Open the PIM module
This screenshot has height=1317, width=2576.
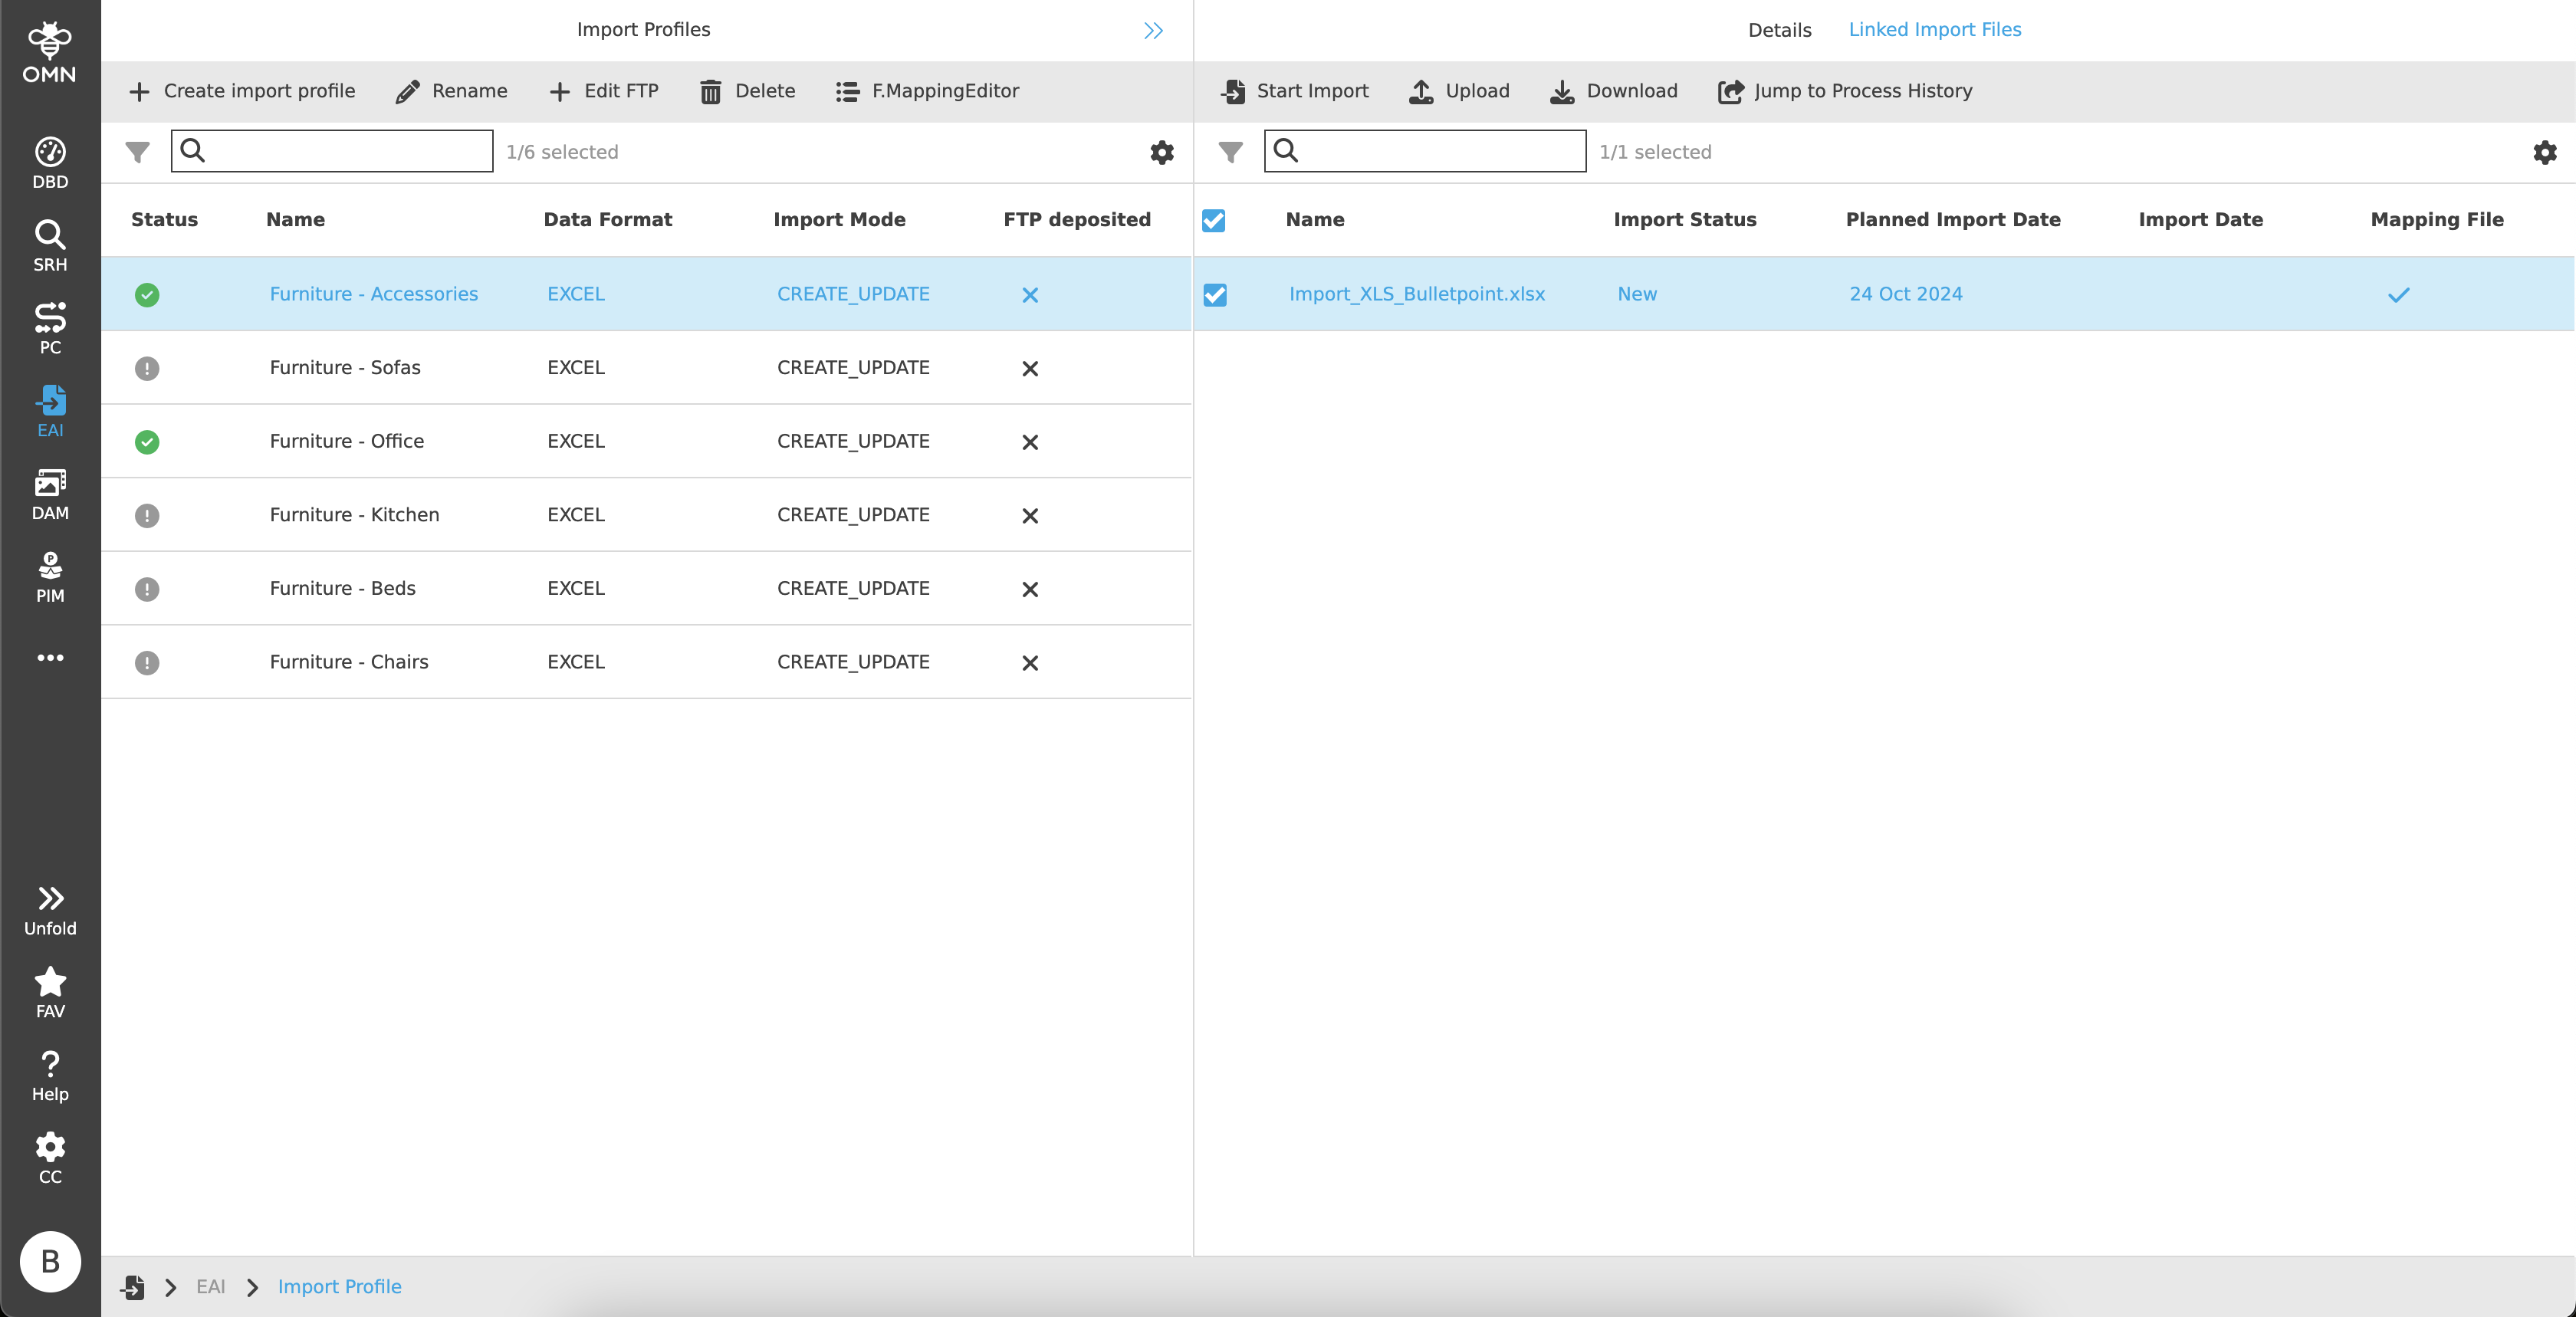tap(49, 576)
